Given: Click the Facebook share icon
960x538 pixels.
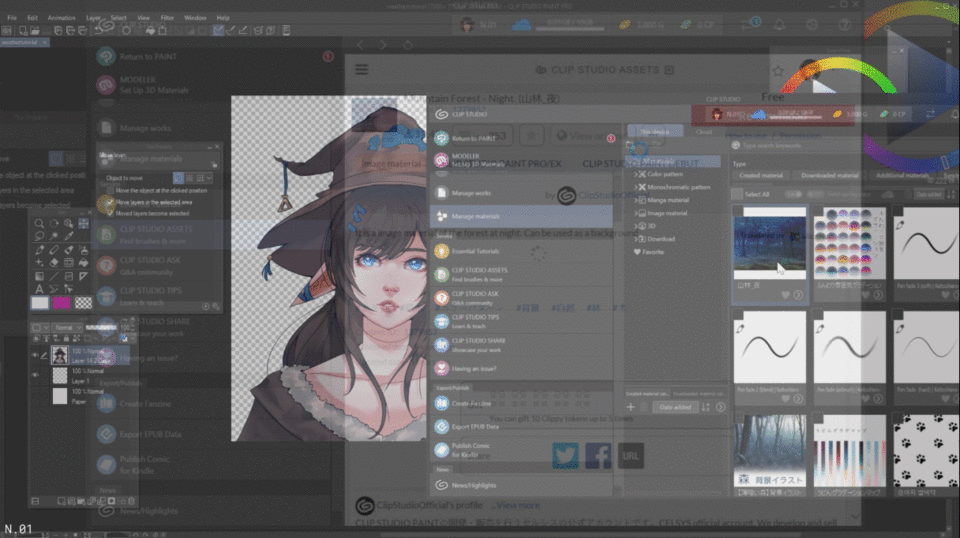Looking at the screenshot, I should 598,456.
